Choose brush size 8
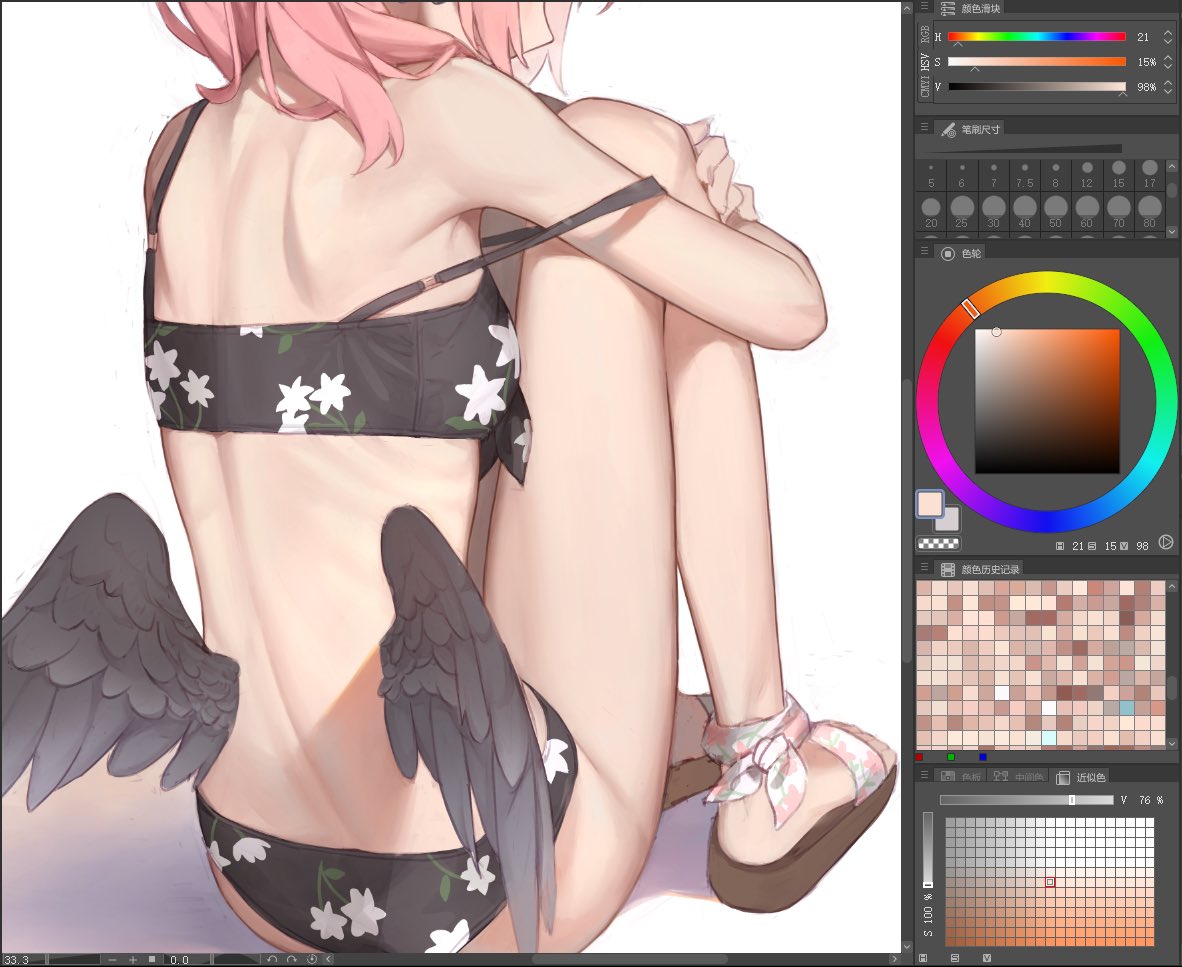The image size is (1182, 967). tap(1055, 175)
